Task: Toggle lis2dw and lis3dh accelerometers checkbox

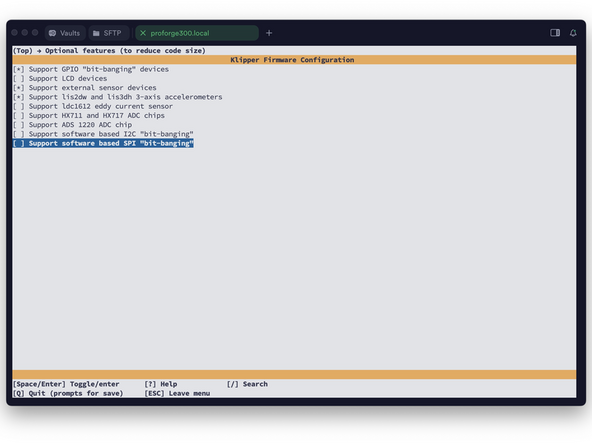Action: (x=18, y=97)
